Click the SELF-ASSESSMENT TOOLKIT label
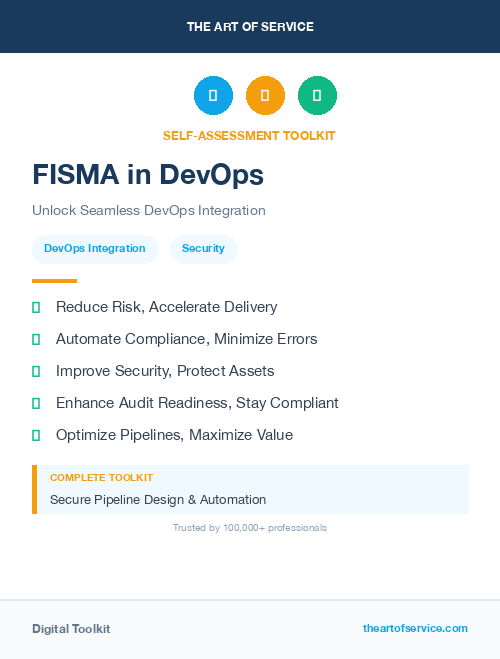 tap(249, 136)
